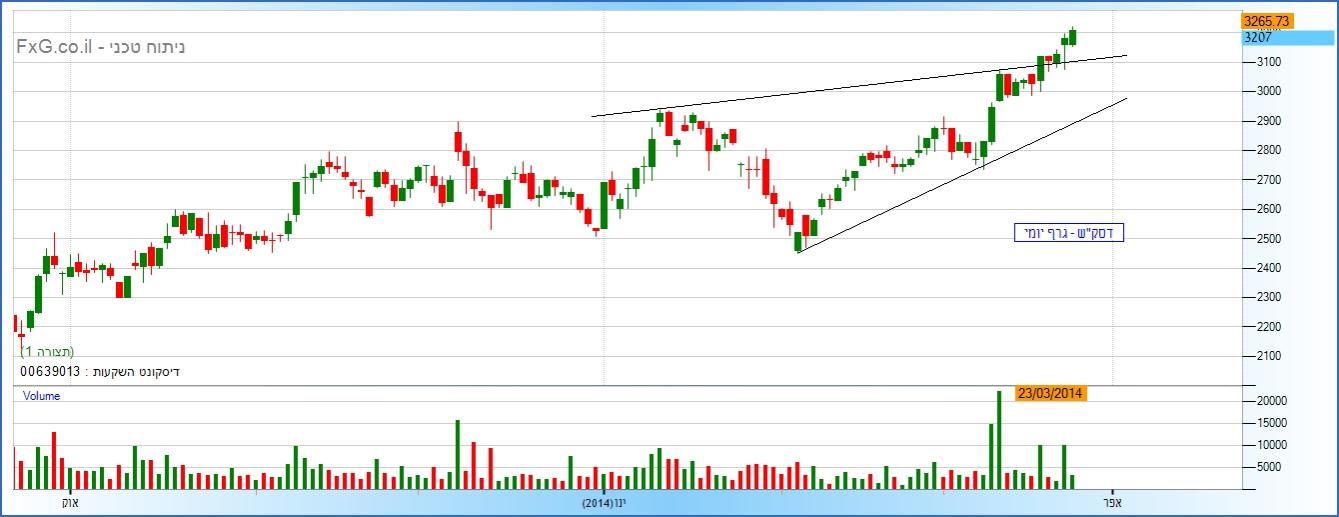
Task: Click the 20000 volume axis value
Action: (1270, 401)
